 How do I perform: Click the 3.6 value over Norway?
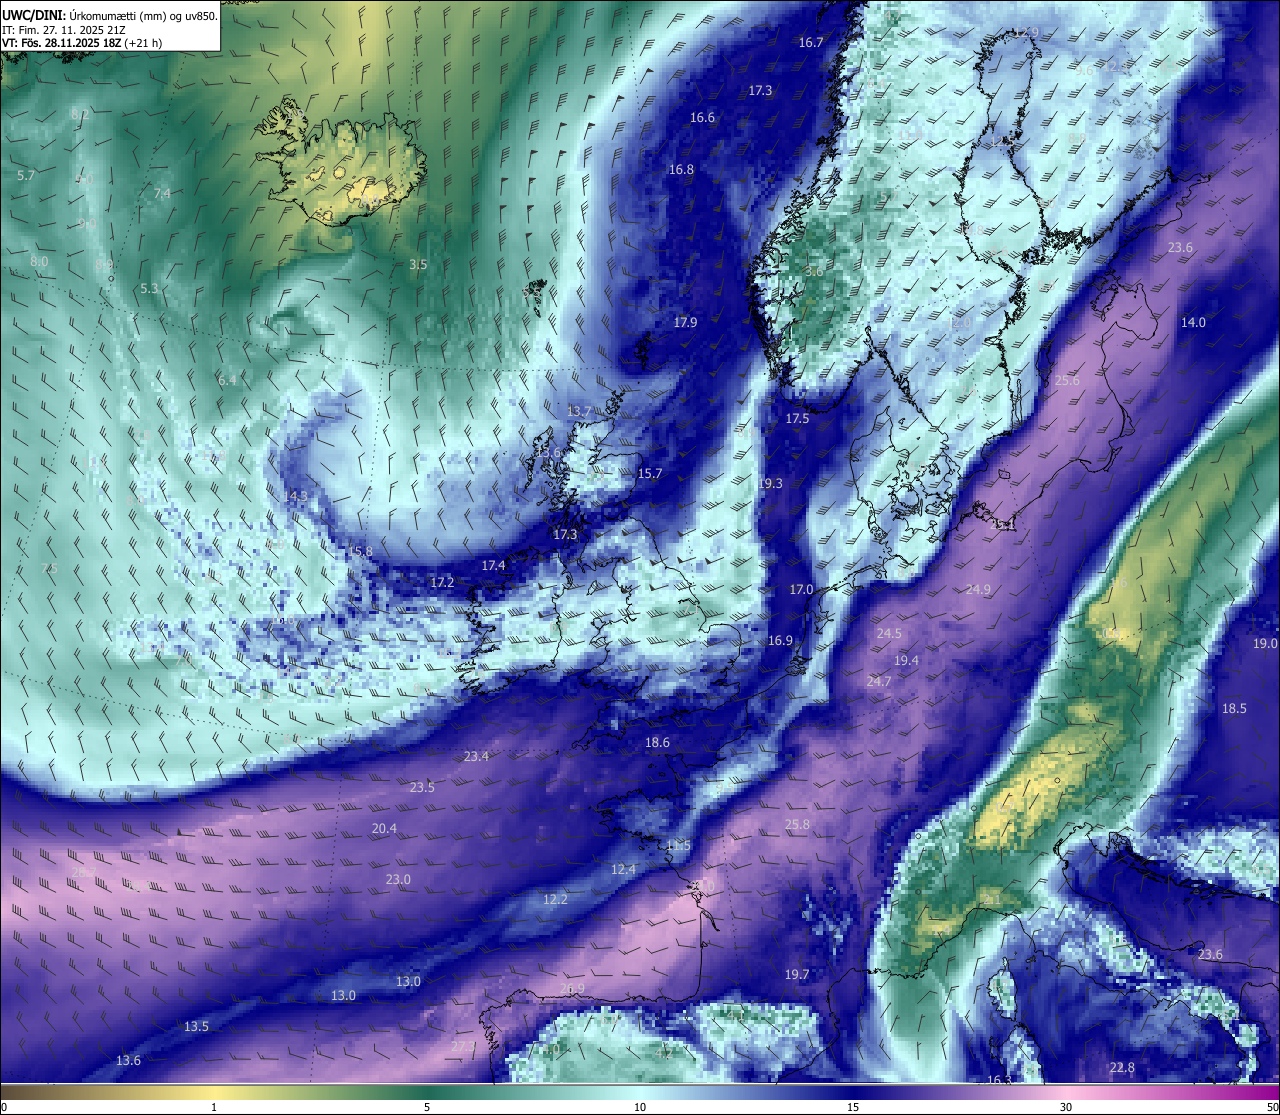[x=814, y=272]
